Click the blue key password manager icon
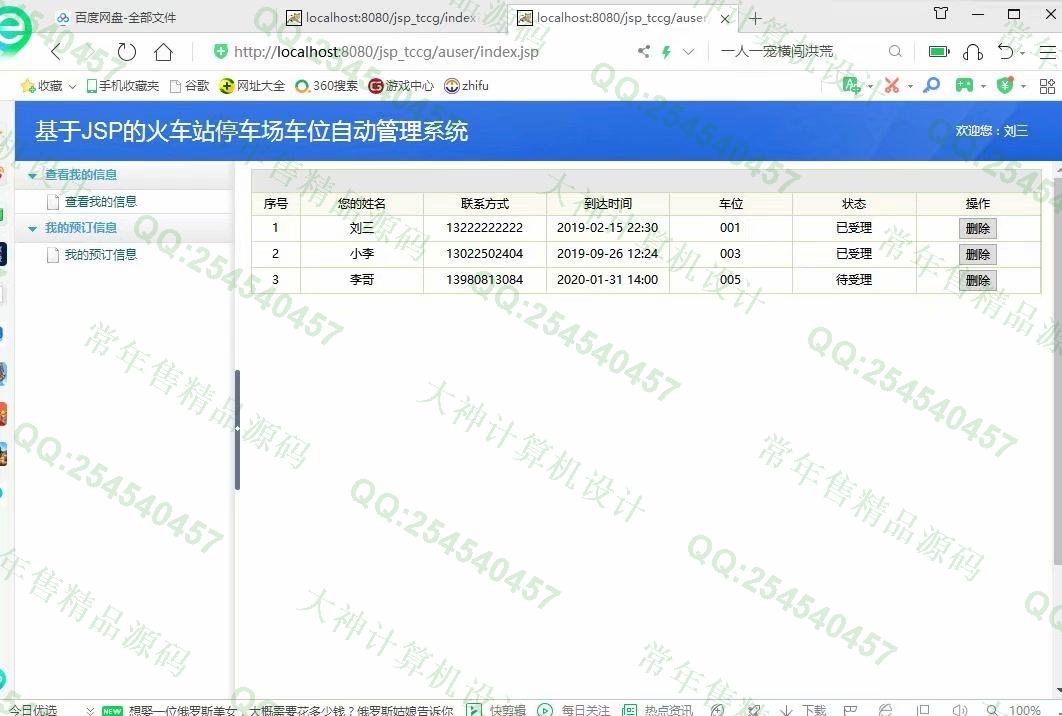 click(x=932, y=85)
